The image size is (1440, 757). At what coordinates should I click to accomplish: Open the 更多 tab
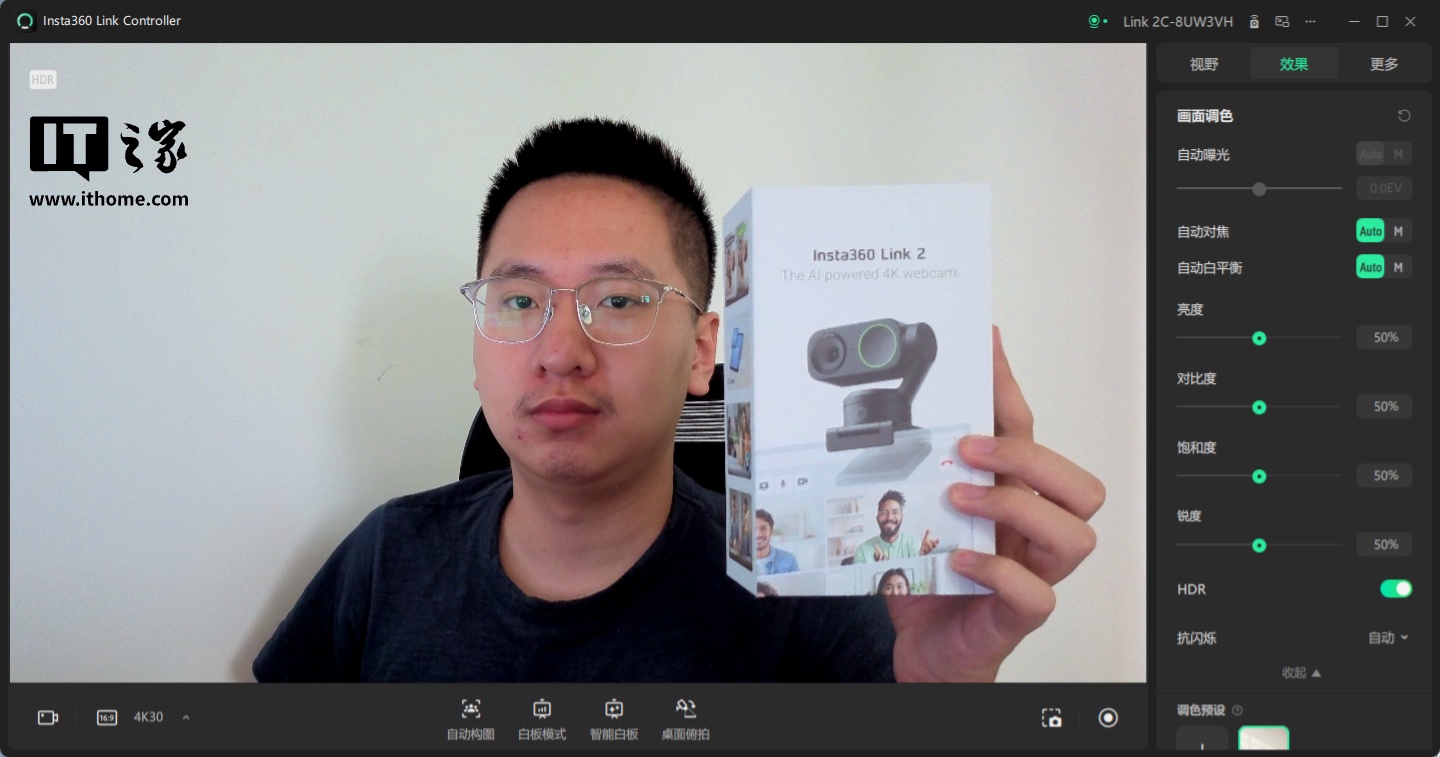coord(1384,64)
